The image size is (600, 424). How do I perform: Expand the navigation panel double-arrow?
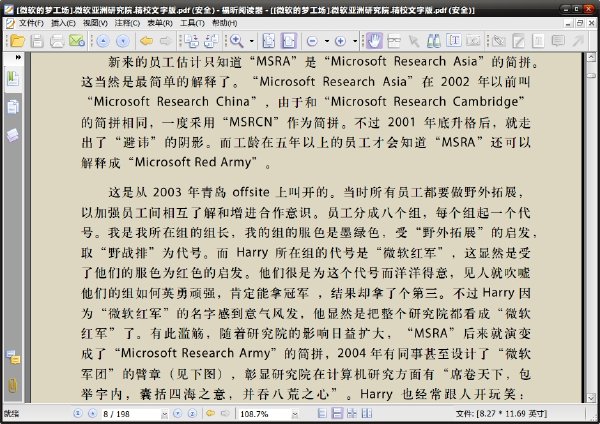click(18, 57)
